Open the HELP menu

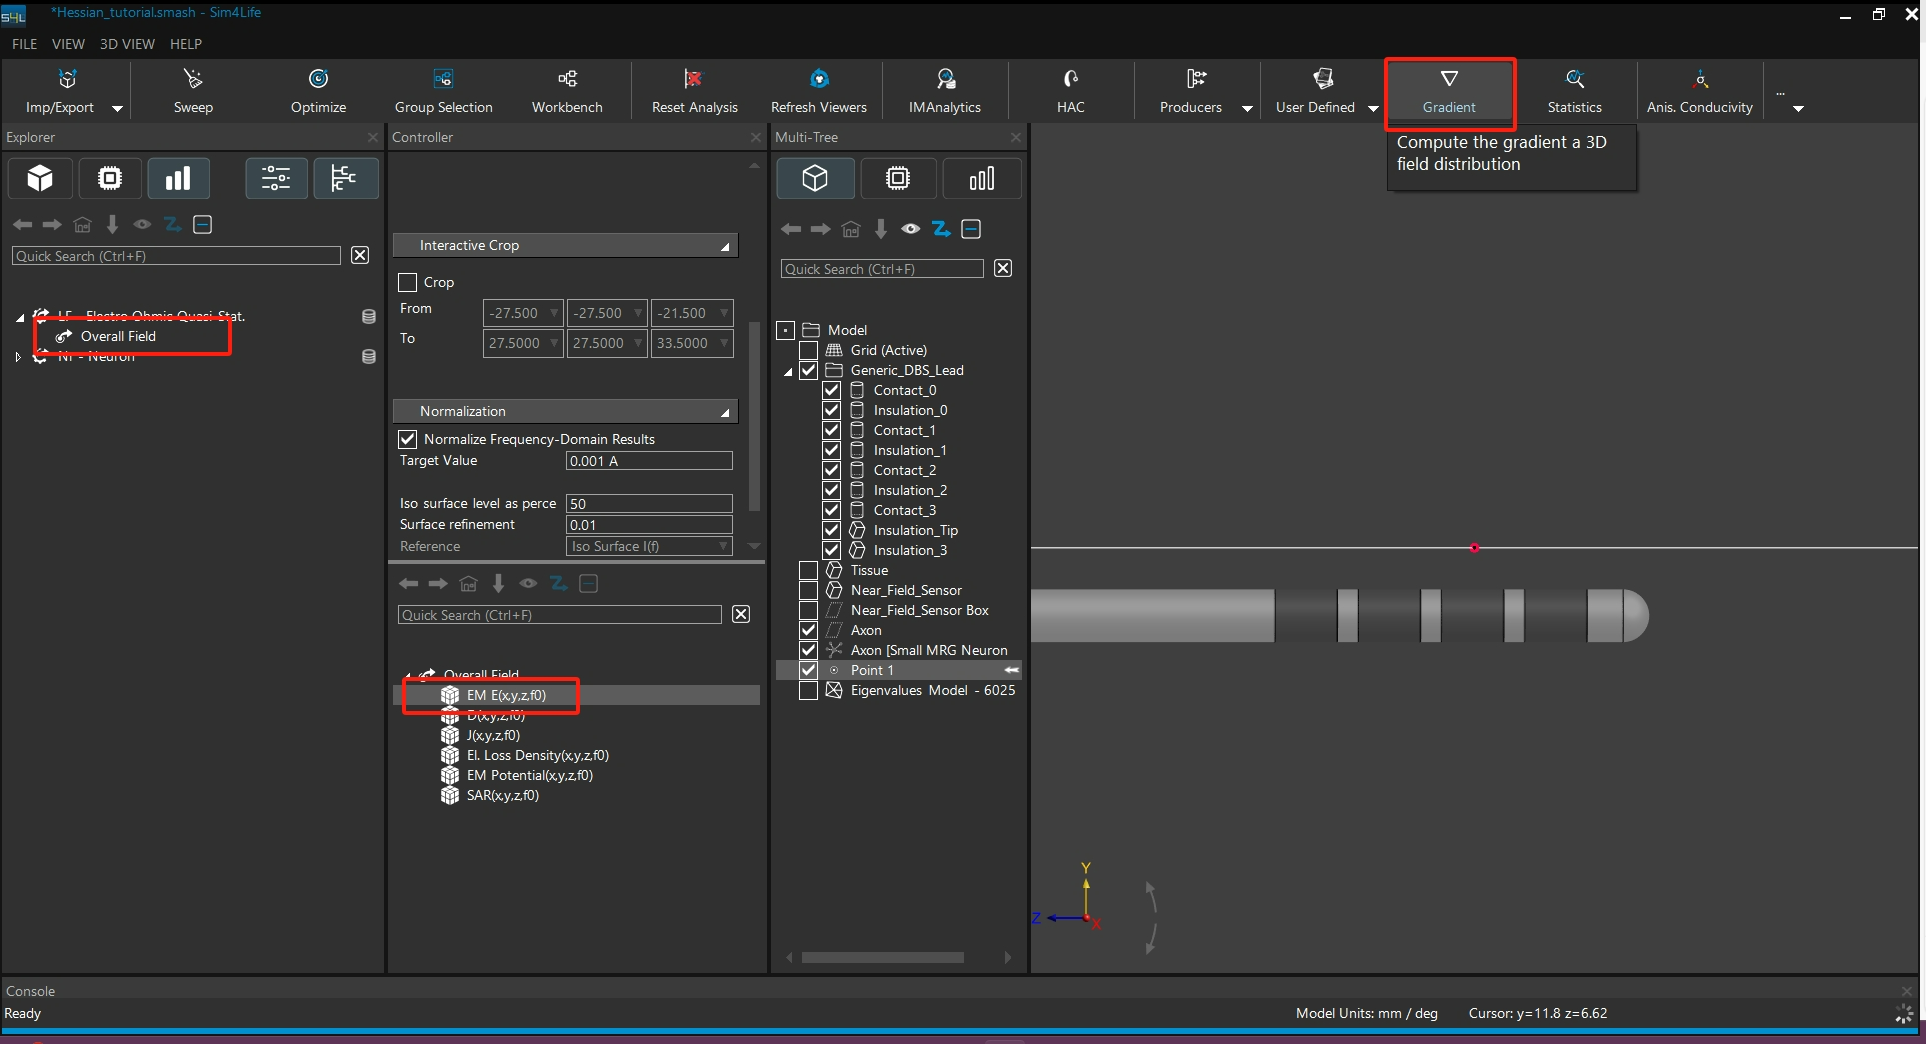point(186,44)
